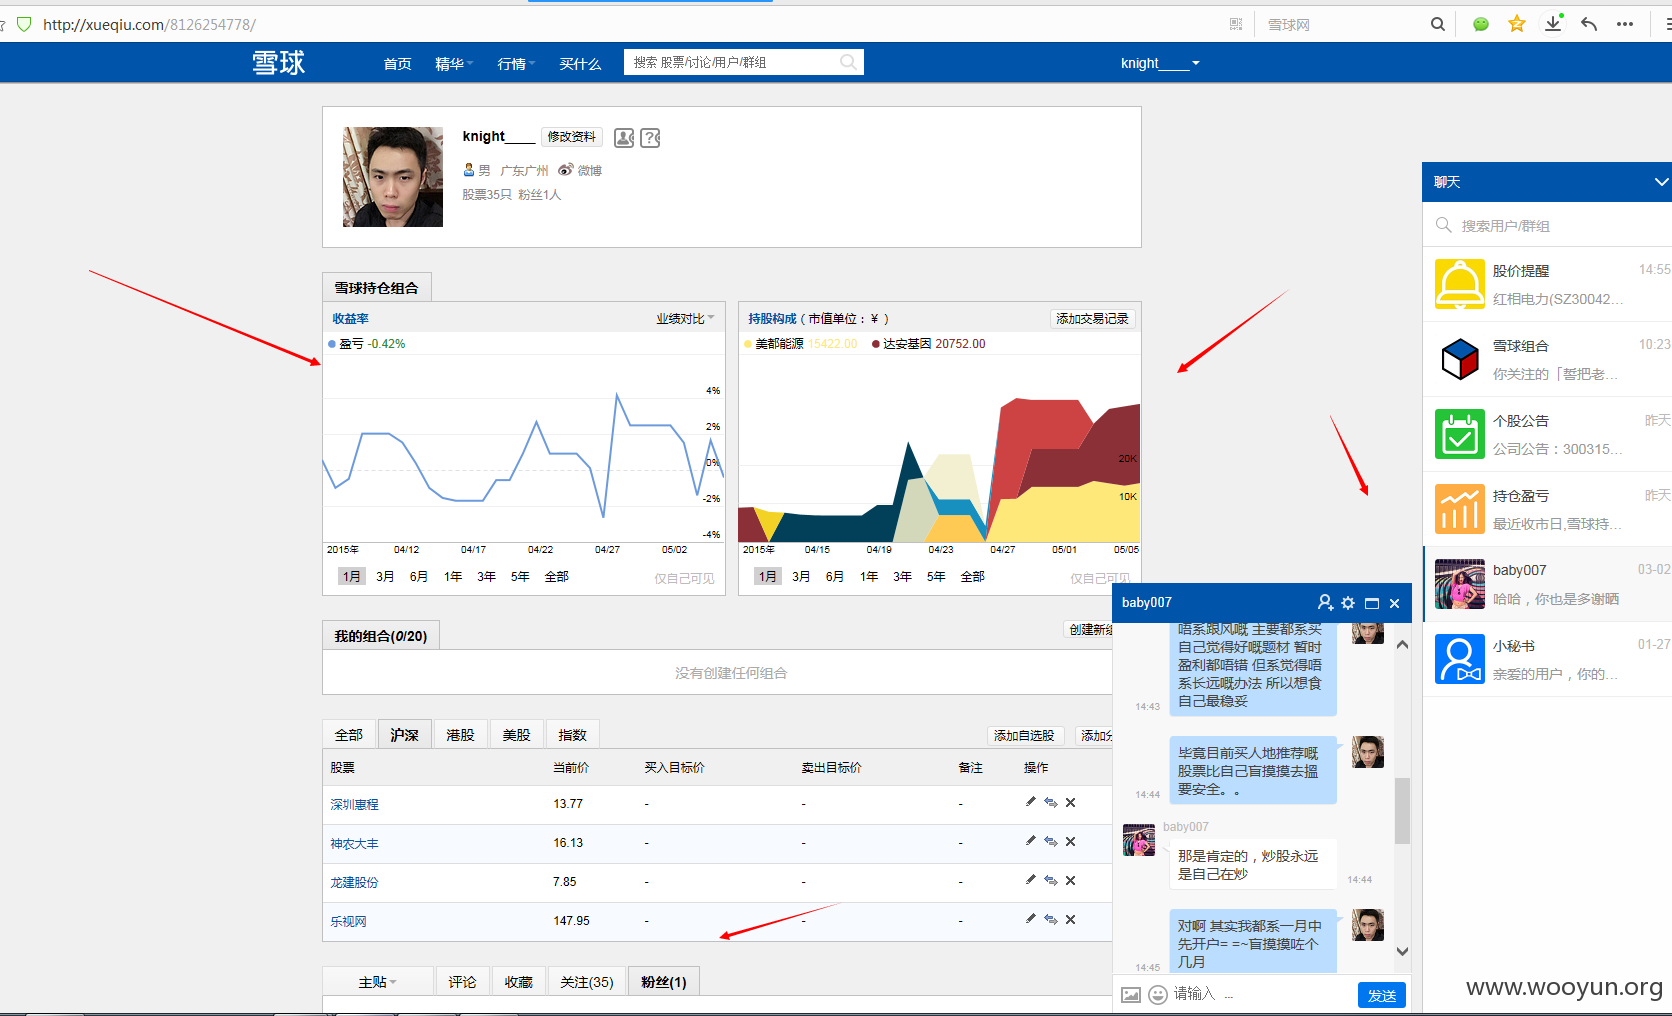This screenshot has width=1672, height=1016.
Task: Open the gear settings in the baby007 chat header
Action: (1348, 602)
